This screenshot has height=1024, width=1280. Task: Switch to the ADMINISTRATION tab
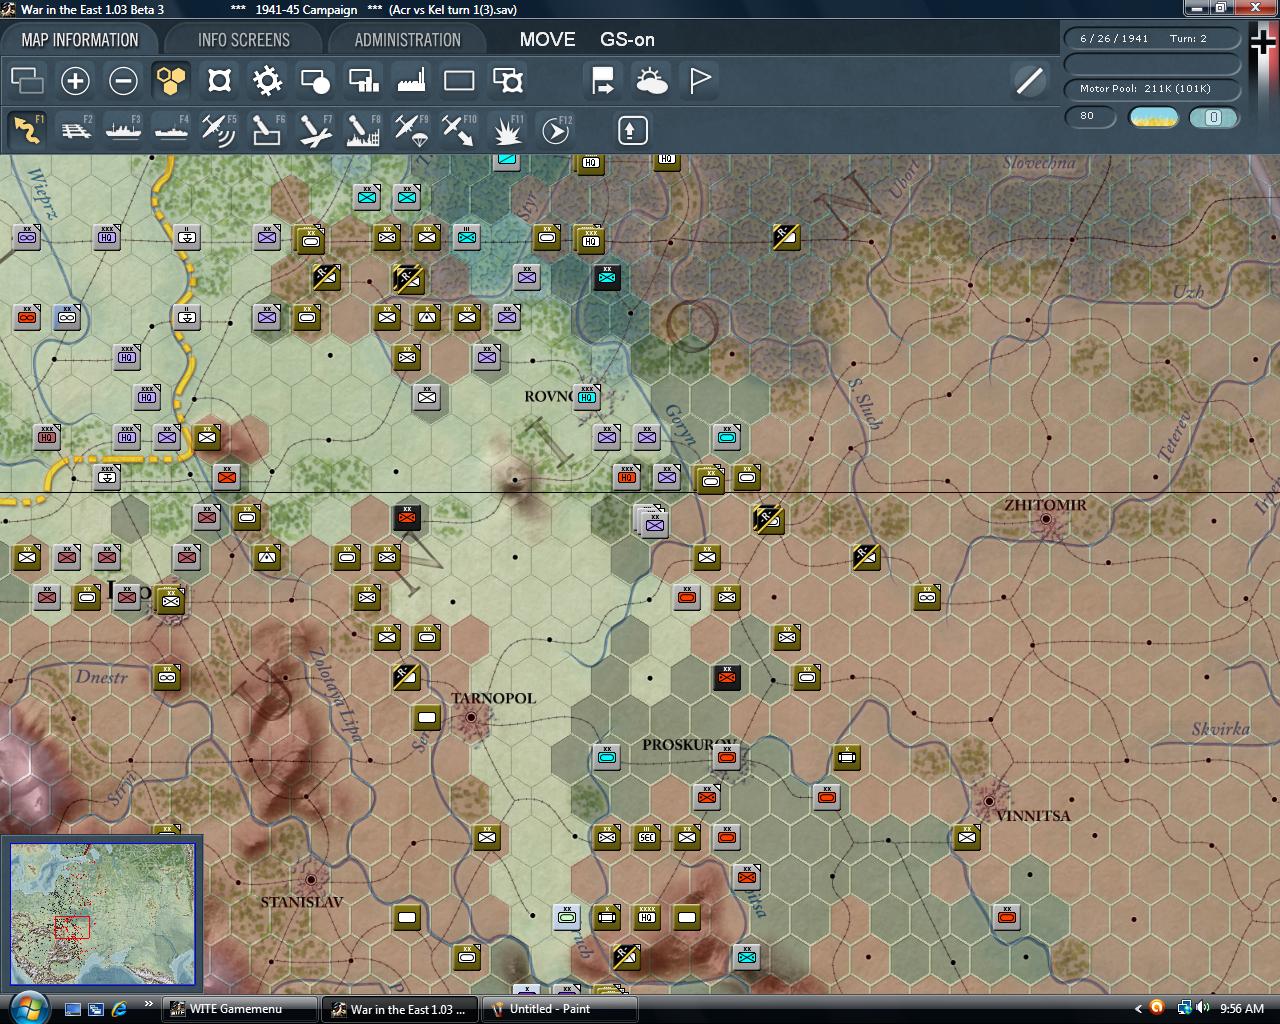405,39
